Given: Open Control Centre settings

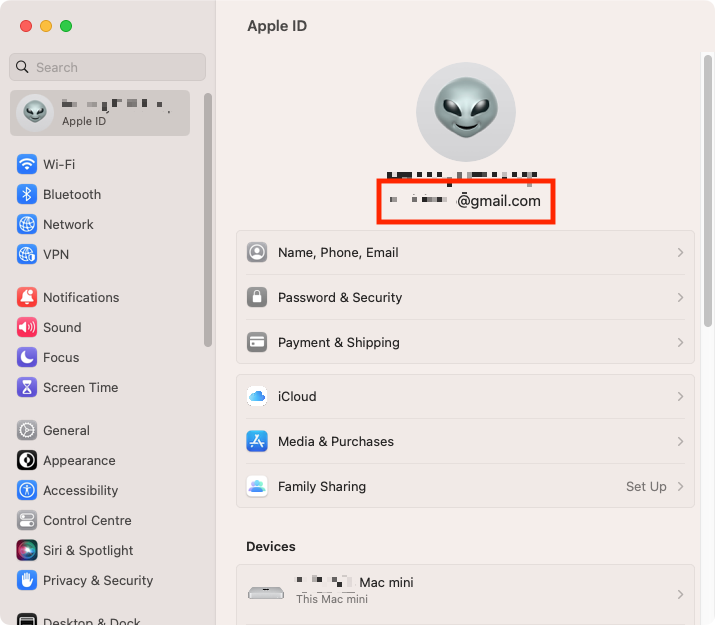Looking at the screenshot, I should tap(87, 521).
